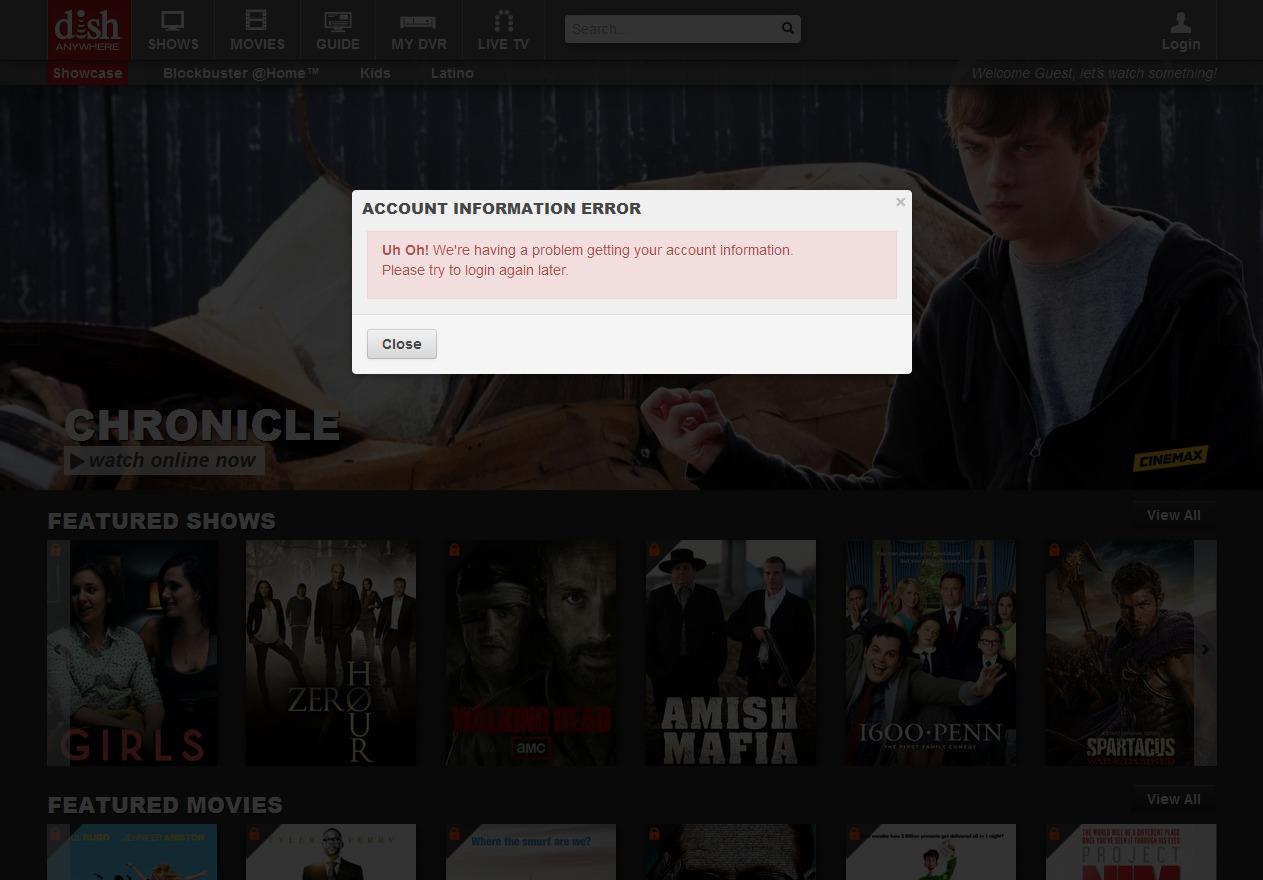Image resolution: width=1263 pixels, height=880 pixels.
Task: Open The Walking Dead poster
Action: pos(531,653)
